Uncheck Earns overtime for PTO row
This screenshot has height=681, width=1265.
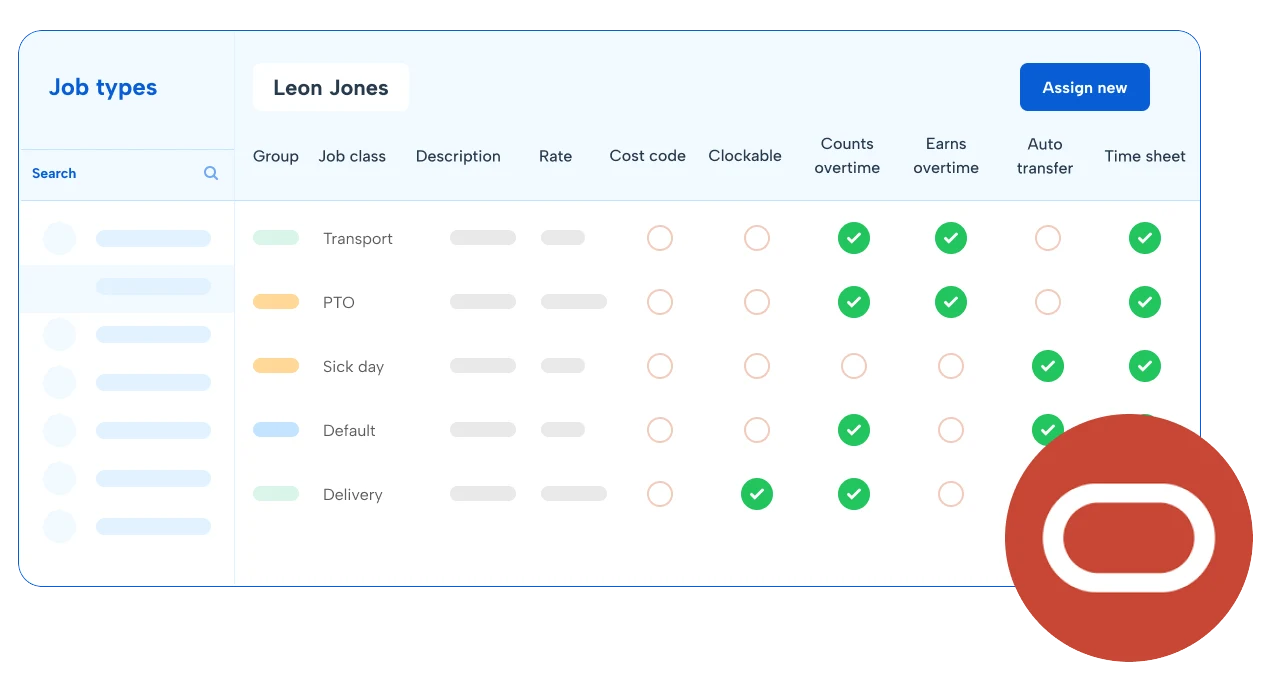click(x=951, y=302)
